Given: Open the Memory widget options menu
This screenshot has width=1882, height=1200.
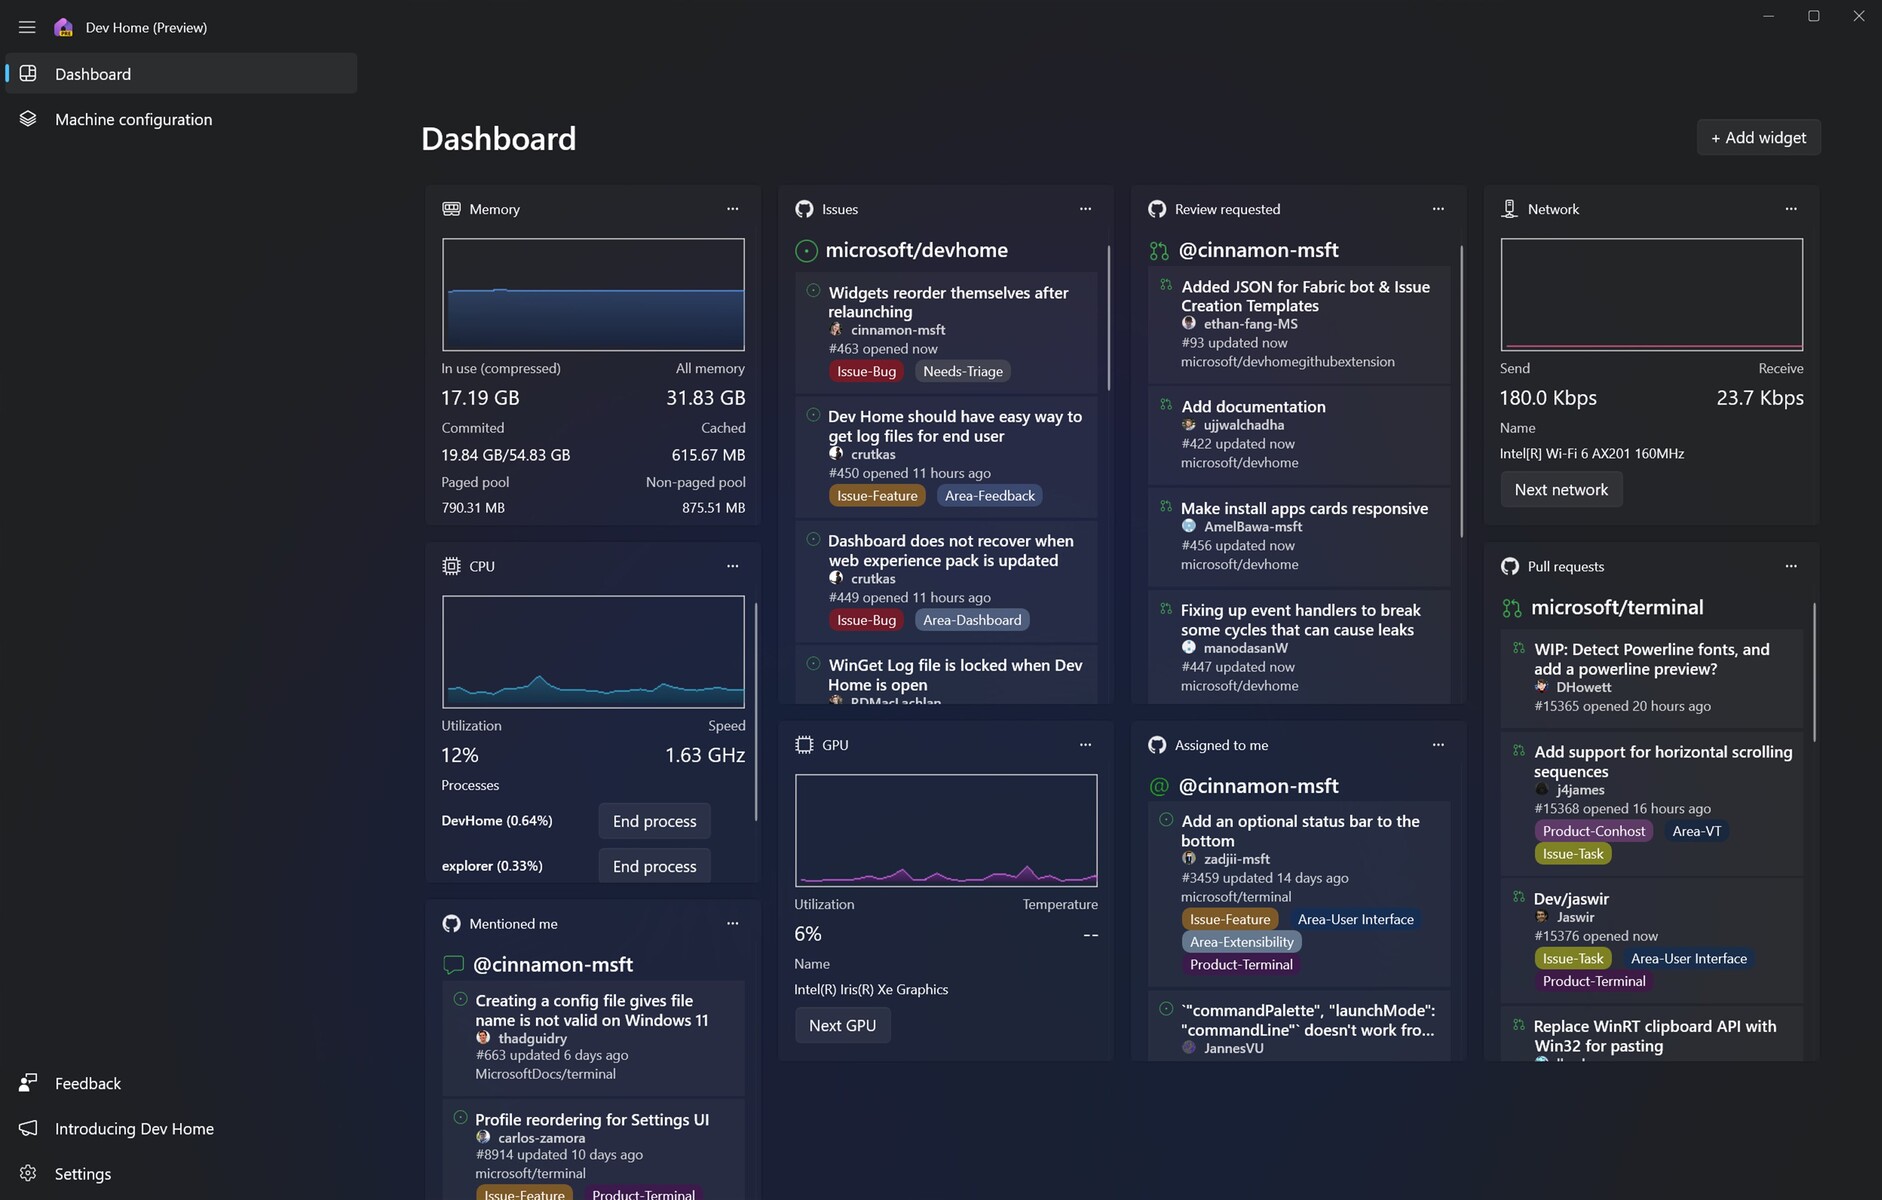Looking at the screenshot, I should pyautogui.click(x=733, y=209).
